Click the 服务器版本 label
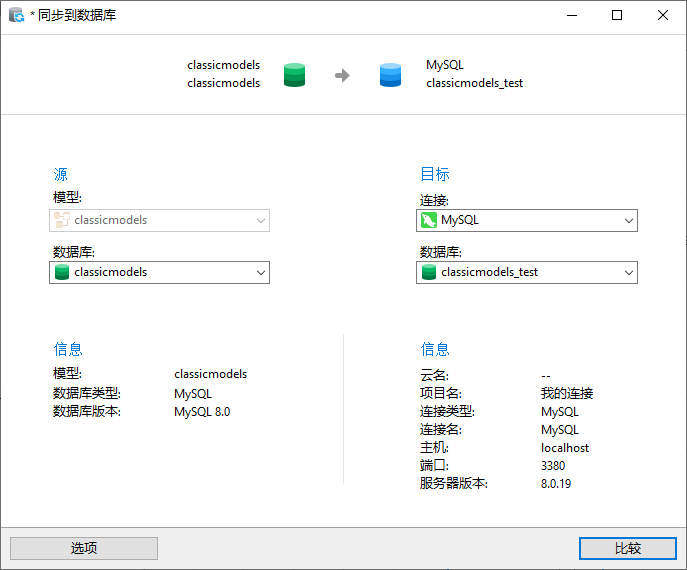This screenshot has height=570, width=687. point(454,483)
